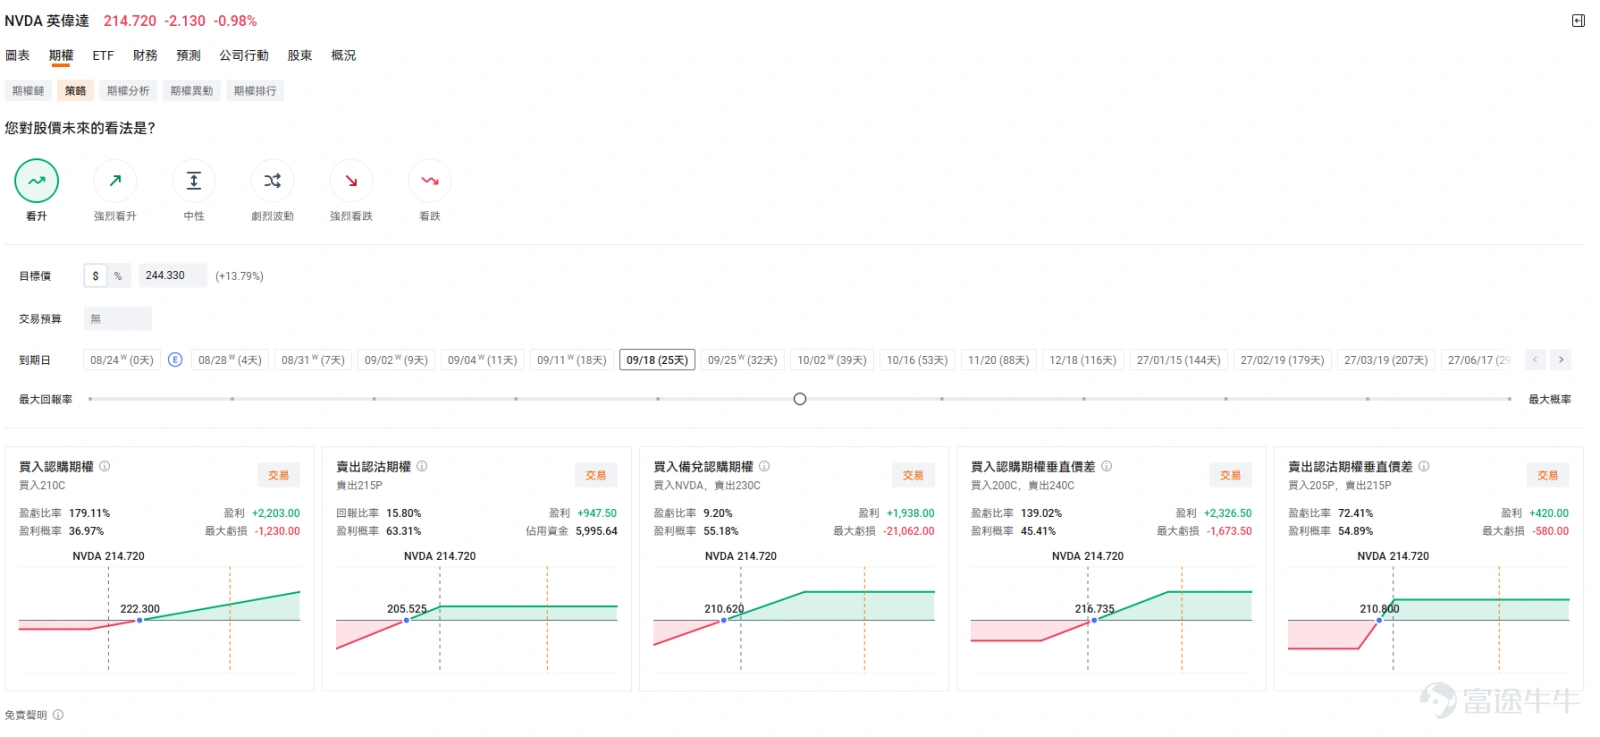This screenshot has height=737, width=1600.
Task: Select expiry date 08/31 (7天)
Action: [312, 360]
